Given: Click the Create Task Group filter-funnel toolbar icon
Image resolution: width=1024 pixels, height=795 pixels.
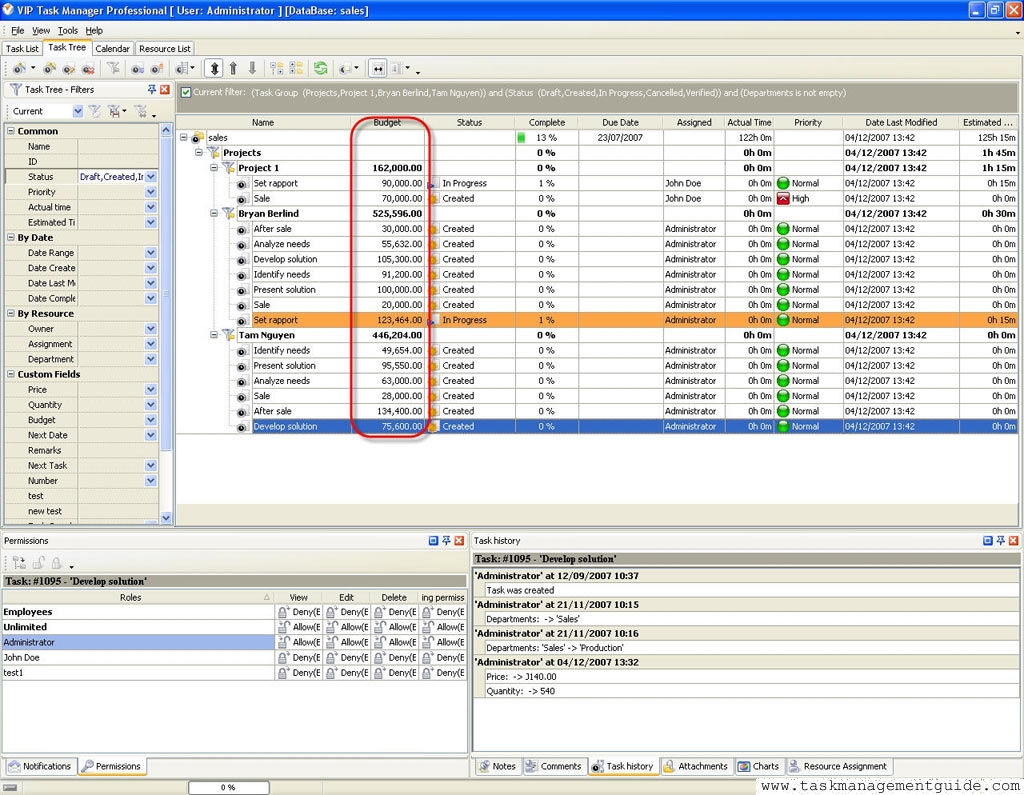Looking at the screenshot, I should (113, 68).
